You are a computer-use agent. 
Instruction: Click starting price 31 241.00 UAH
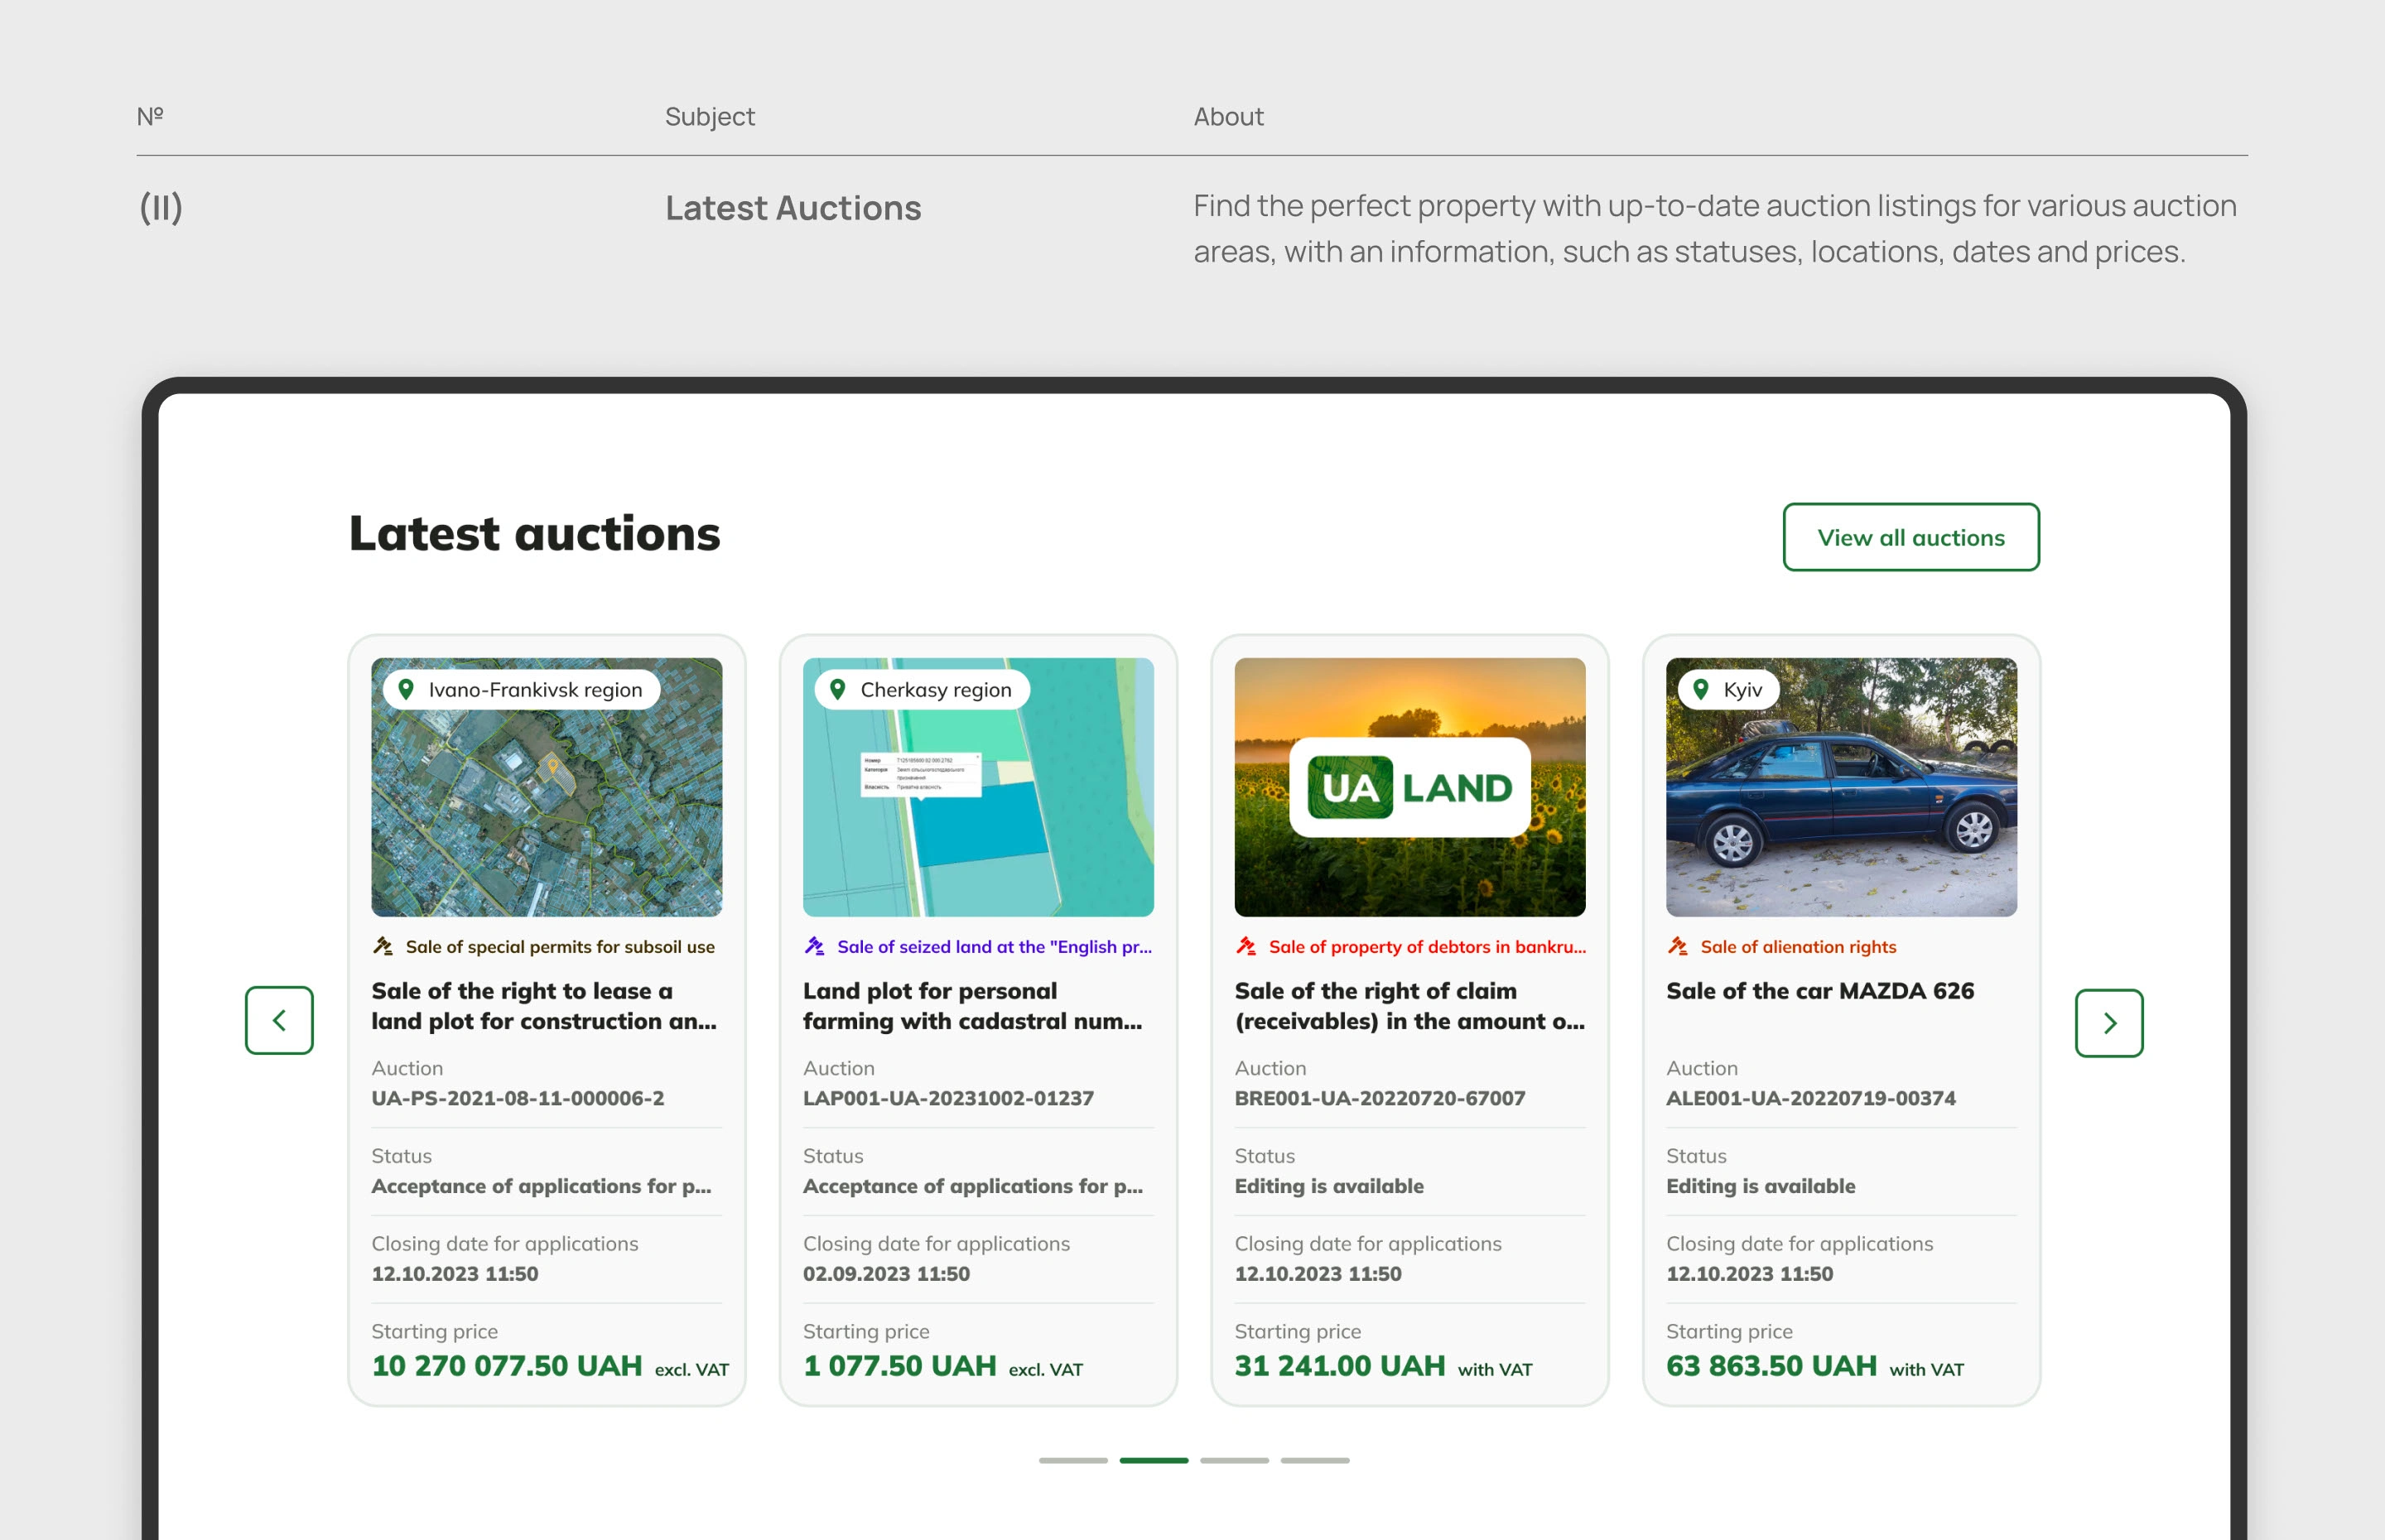click(1340, 1366)
